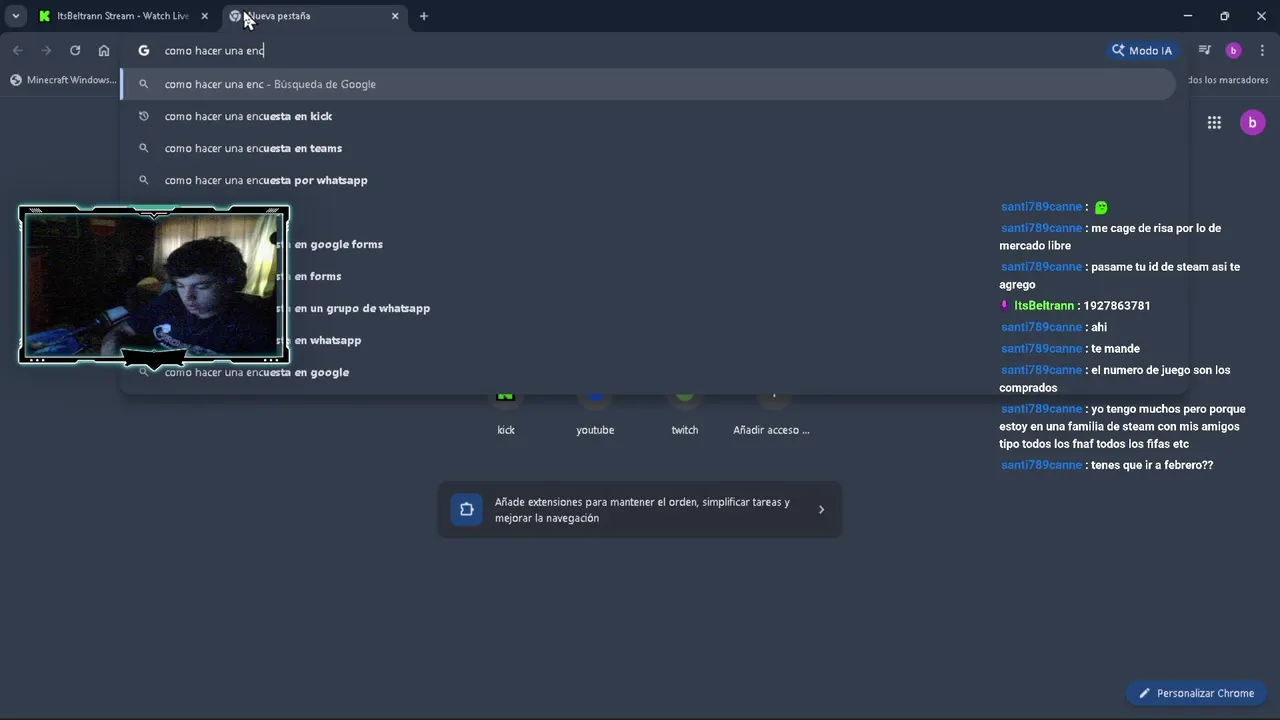This screenshot has height=720, width=1280.
Task: Click history clock icon beside 'encuesta en kick'
Action: [143, 116]
